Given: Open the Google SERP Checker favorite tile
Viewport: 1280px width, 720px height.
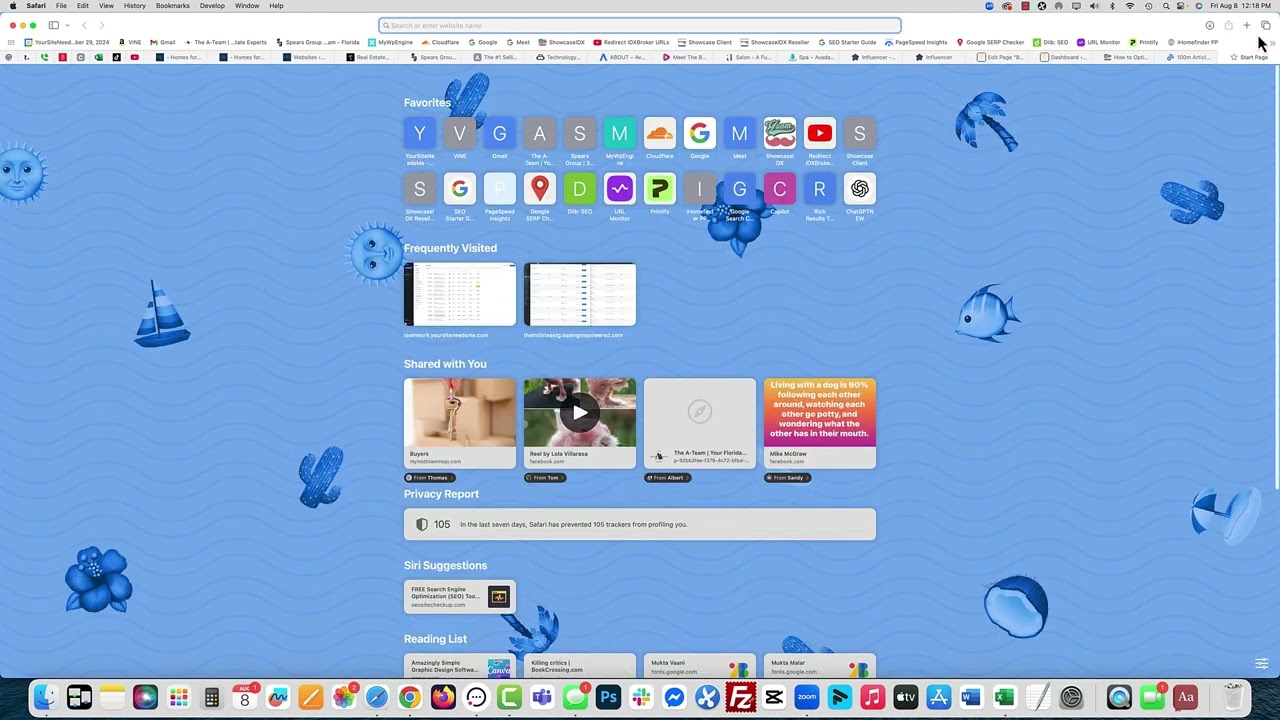Looking at the screenshot, I should (x=539, y=189).
